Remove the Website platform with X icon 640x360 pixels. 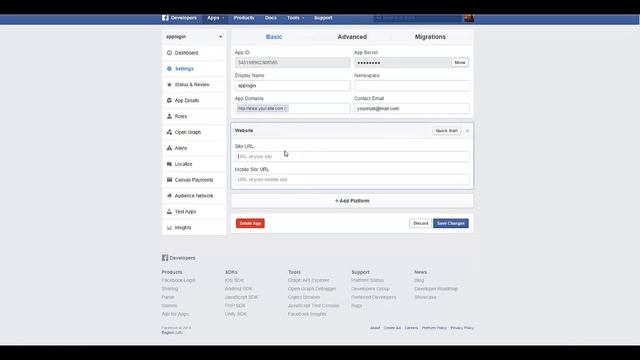(467, 131)
